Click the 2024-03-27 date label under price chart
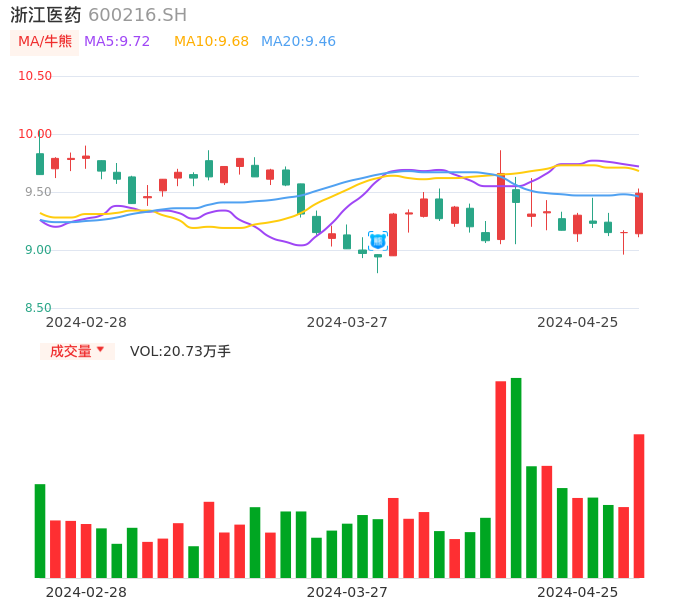This screenshot has width=686, height=606. [x=347, y=322]
